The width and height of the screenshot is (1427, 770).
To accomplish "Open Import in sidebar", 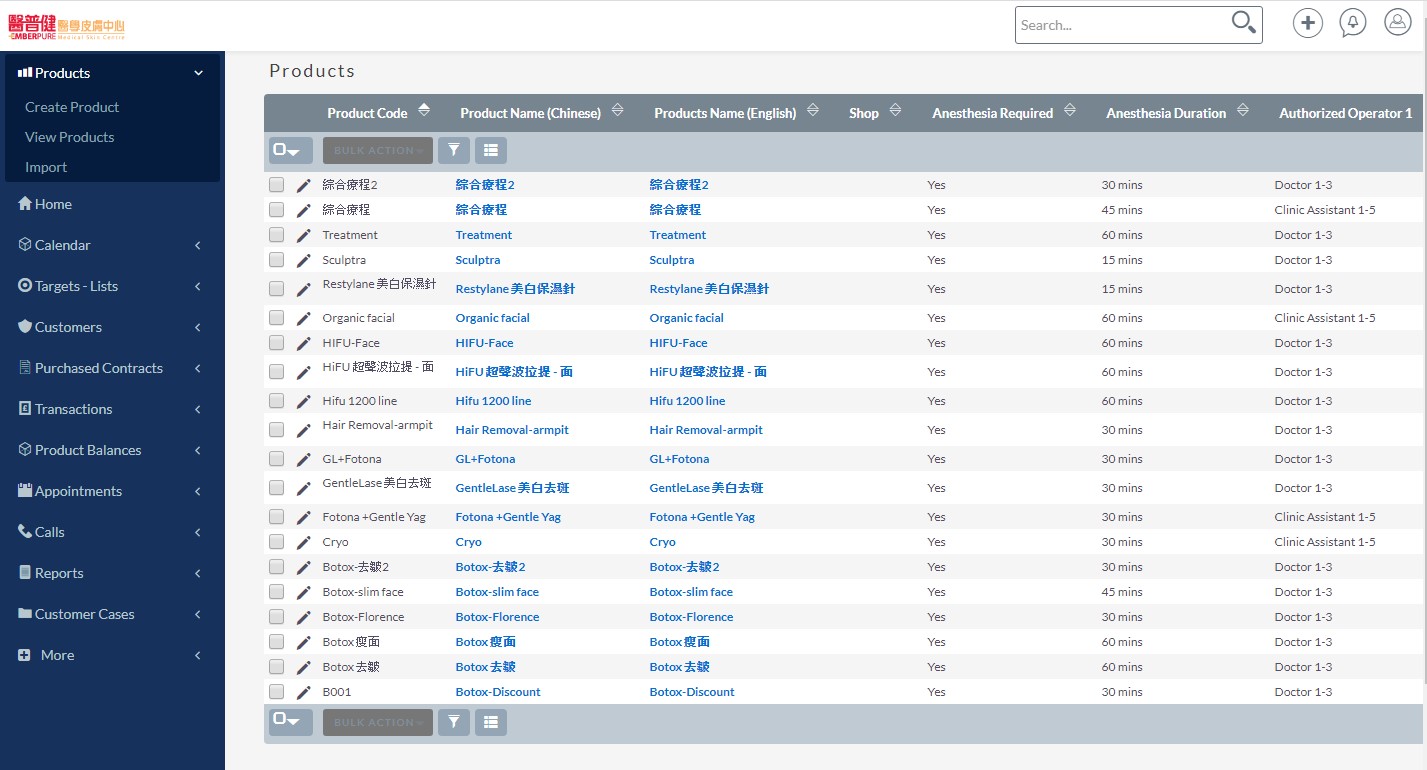I will (x=46, y=167).
